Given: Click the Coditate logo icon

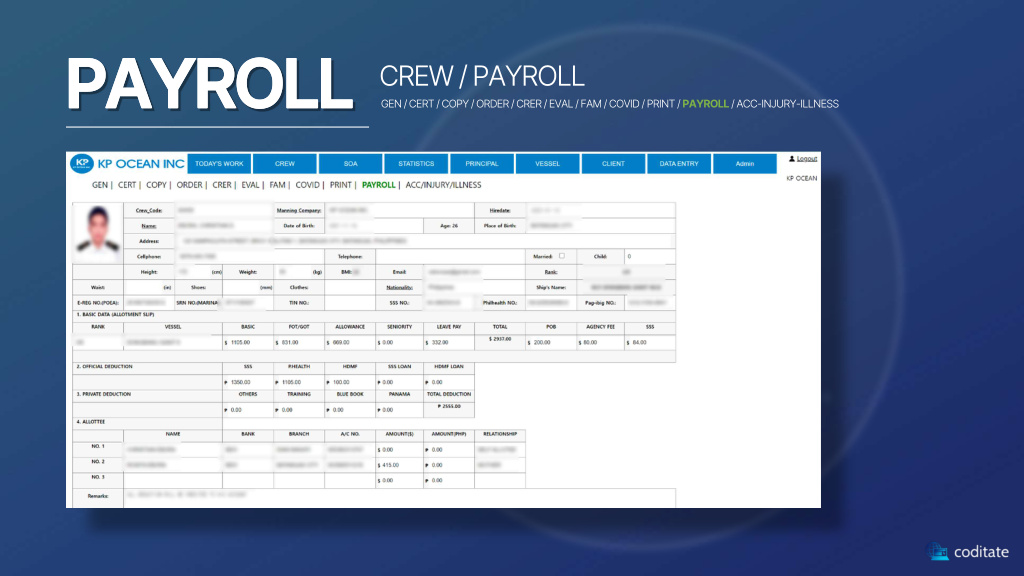Looking at the screenshot, I should click(x=938, y=552).
